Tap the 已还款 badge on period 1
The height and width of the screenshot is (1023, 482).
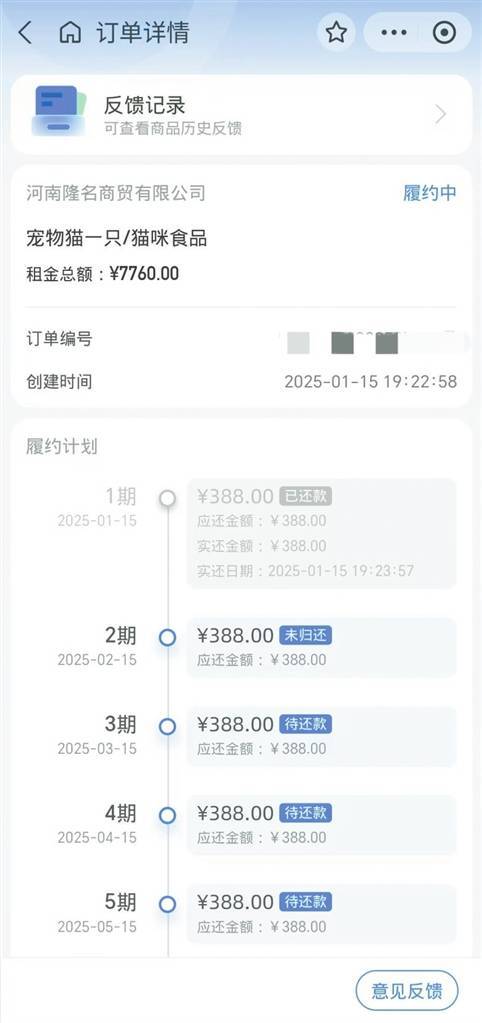[305, 496]
